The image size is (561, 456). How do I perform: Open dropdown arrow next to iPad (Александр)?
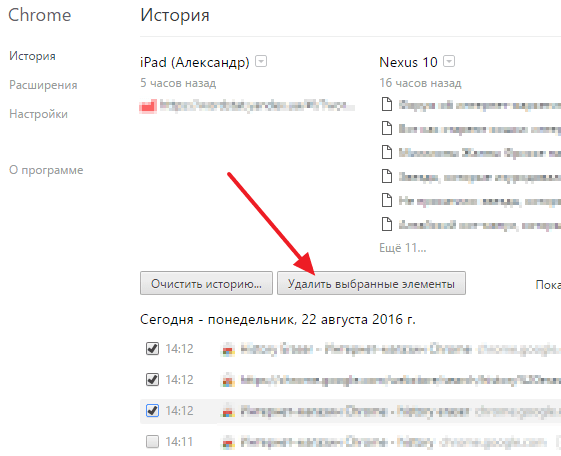[261, 62]
